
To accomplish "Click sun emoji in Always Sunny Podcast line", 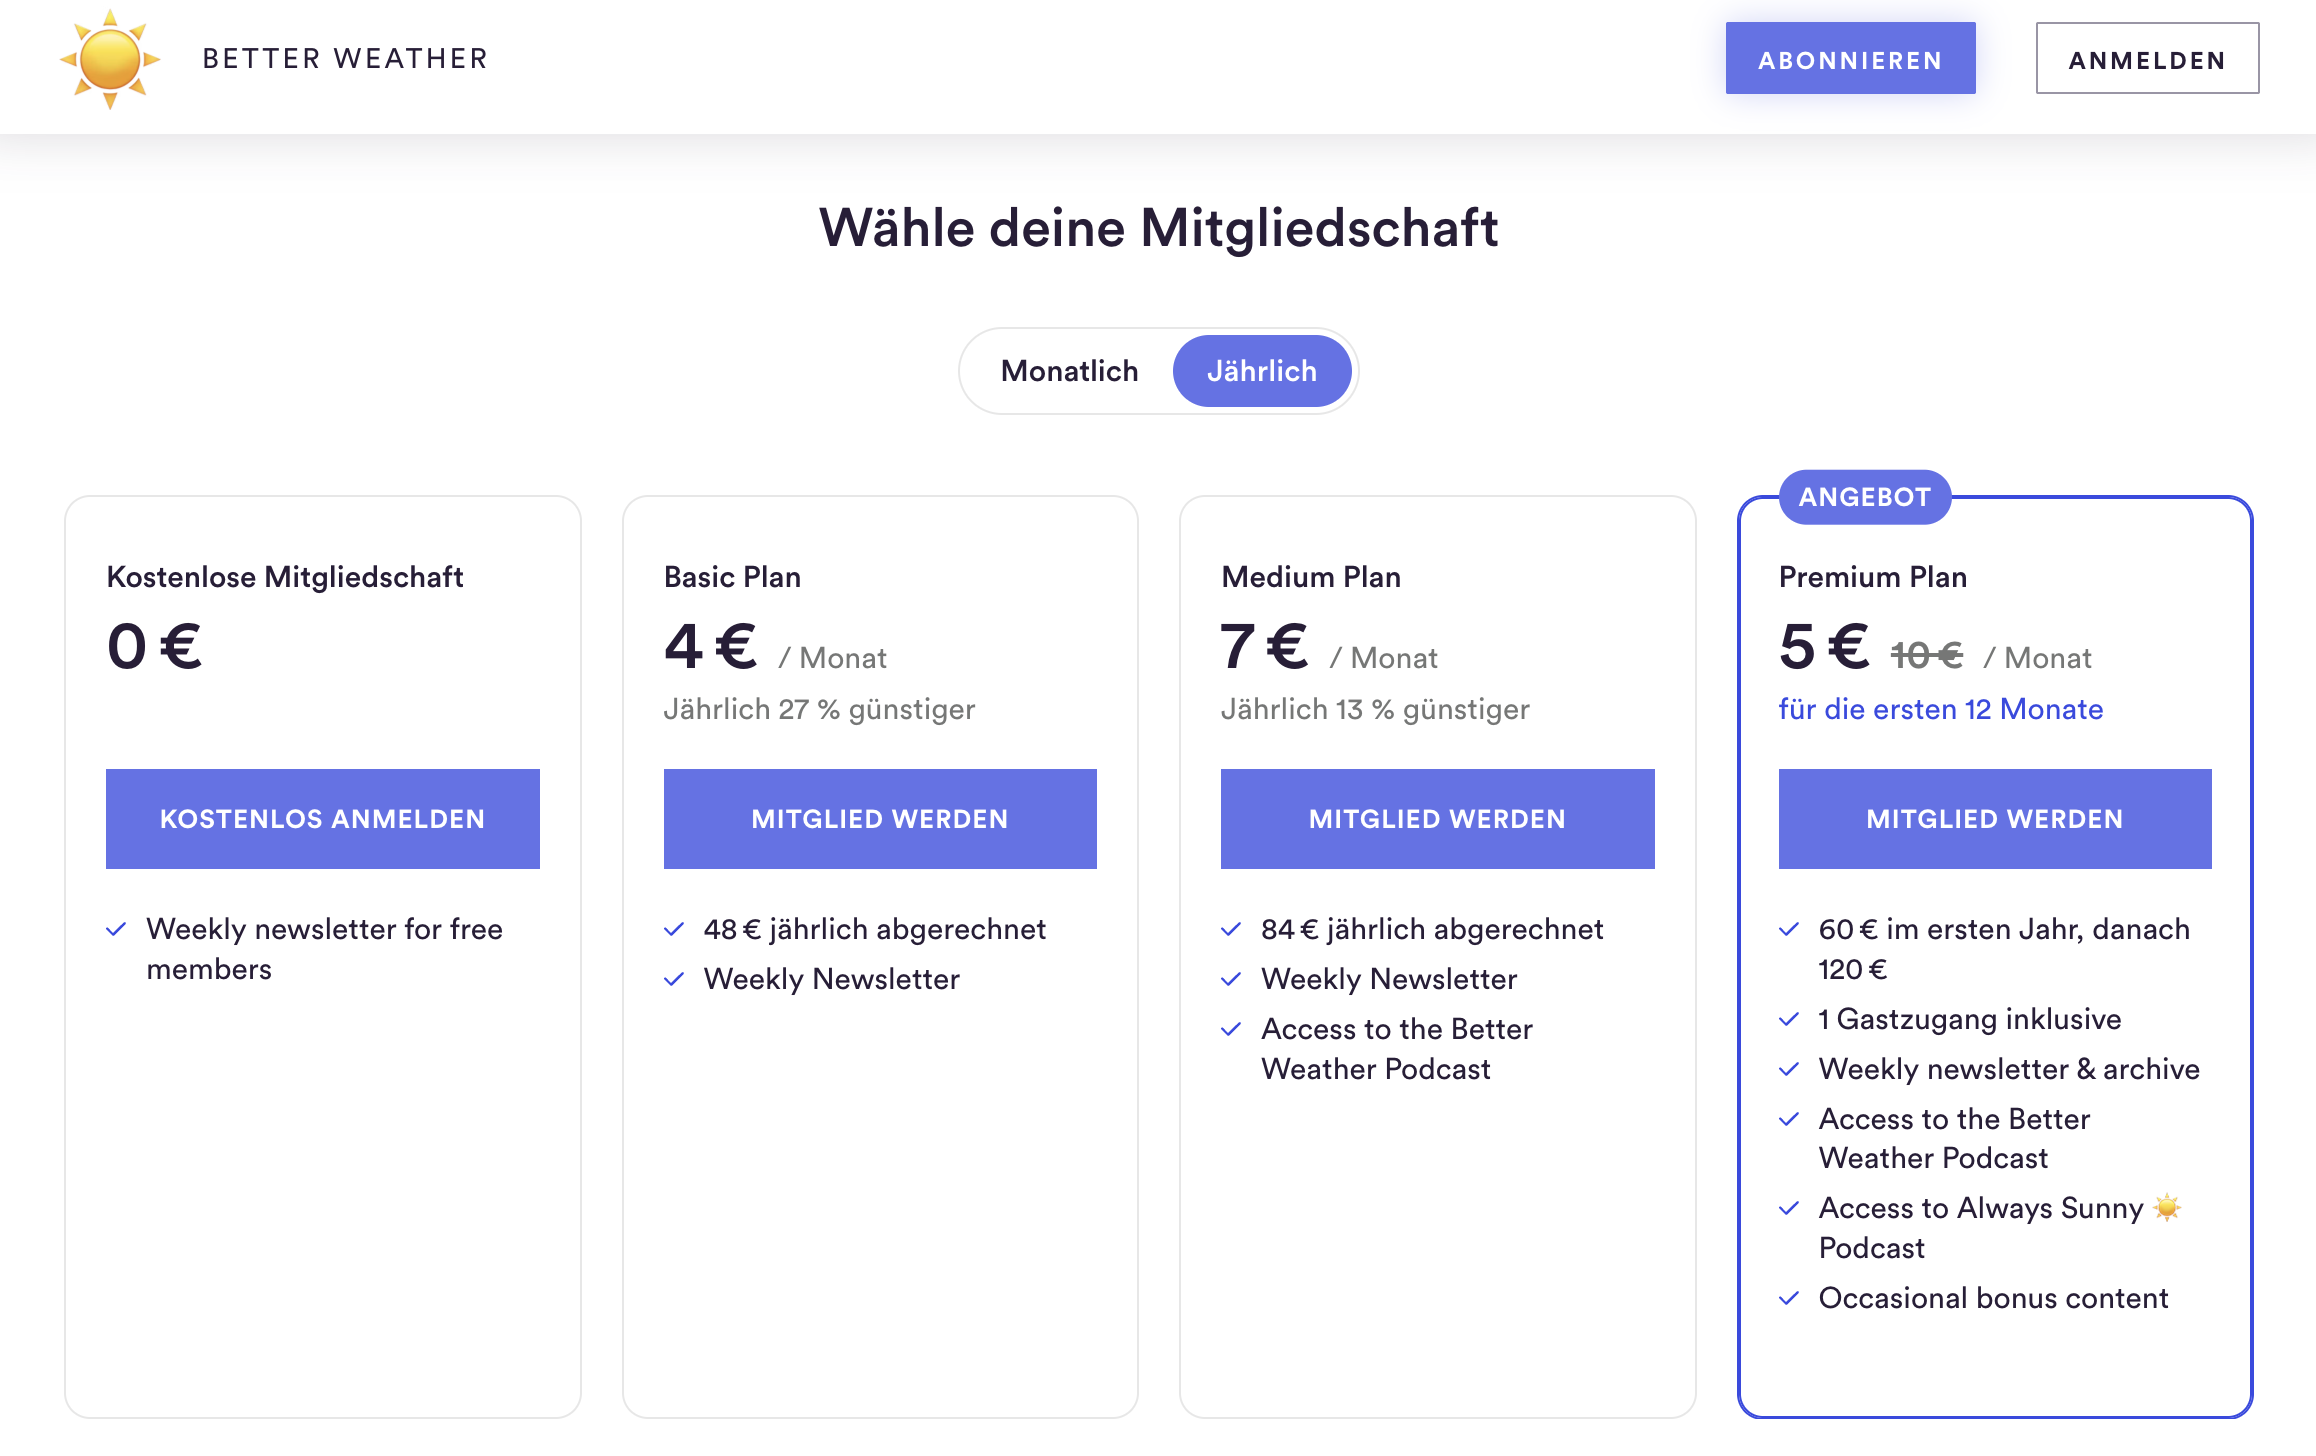I will click(x=2167, y=1207).
